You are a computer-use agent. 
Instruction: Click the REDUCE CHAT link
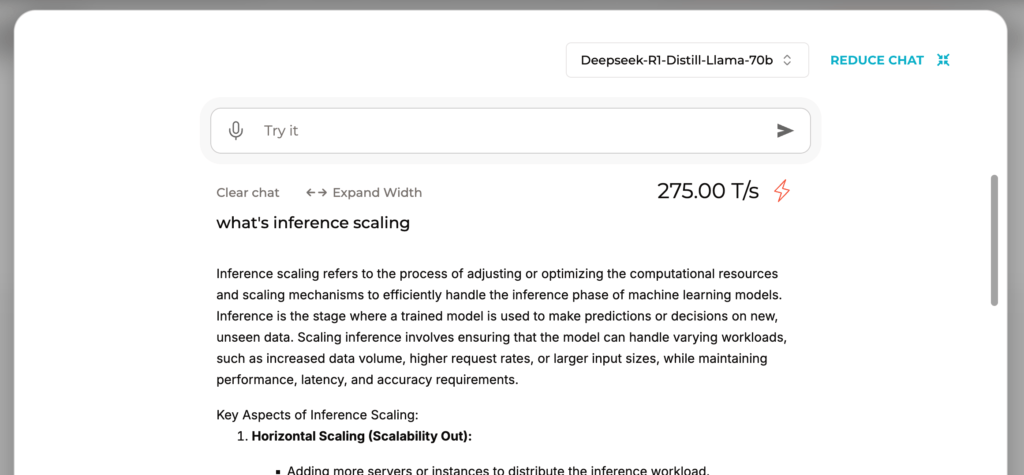(x=876, y=60)
